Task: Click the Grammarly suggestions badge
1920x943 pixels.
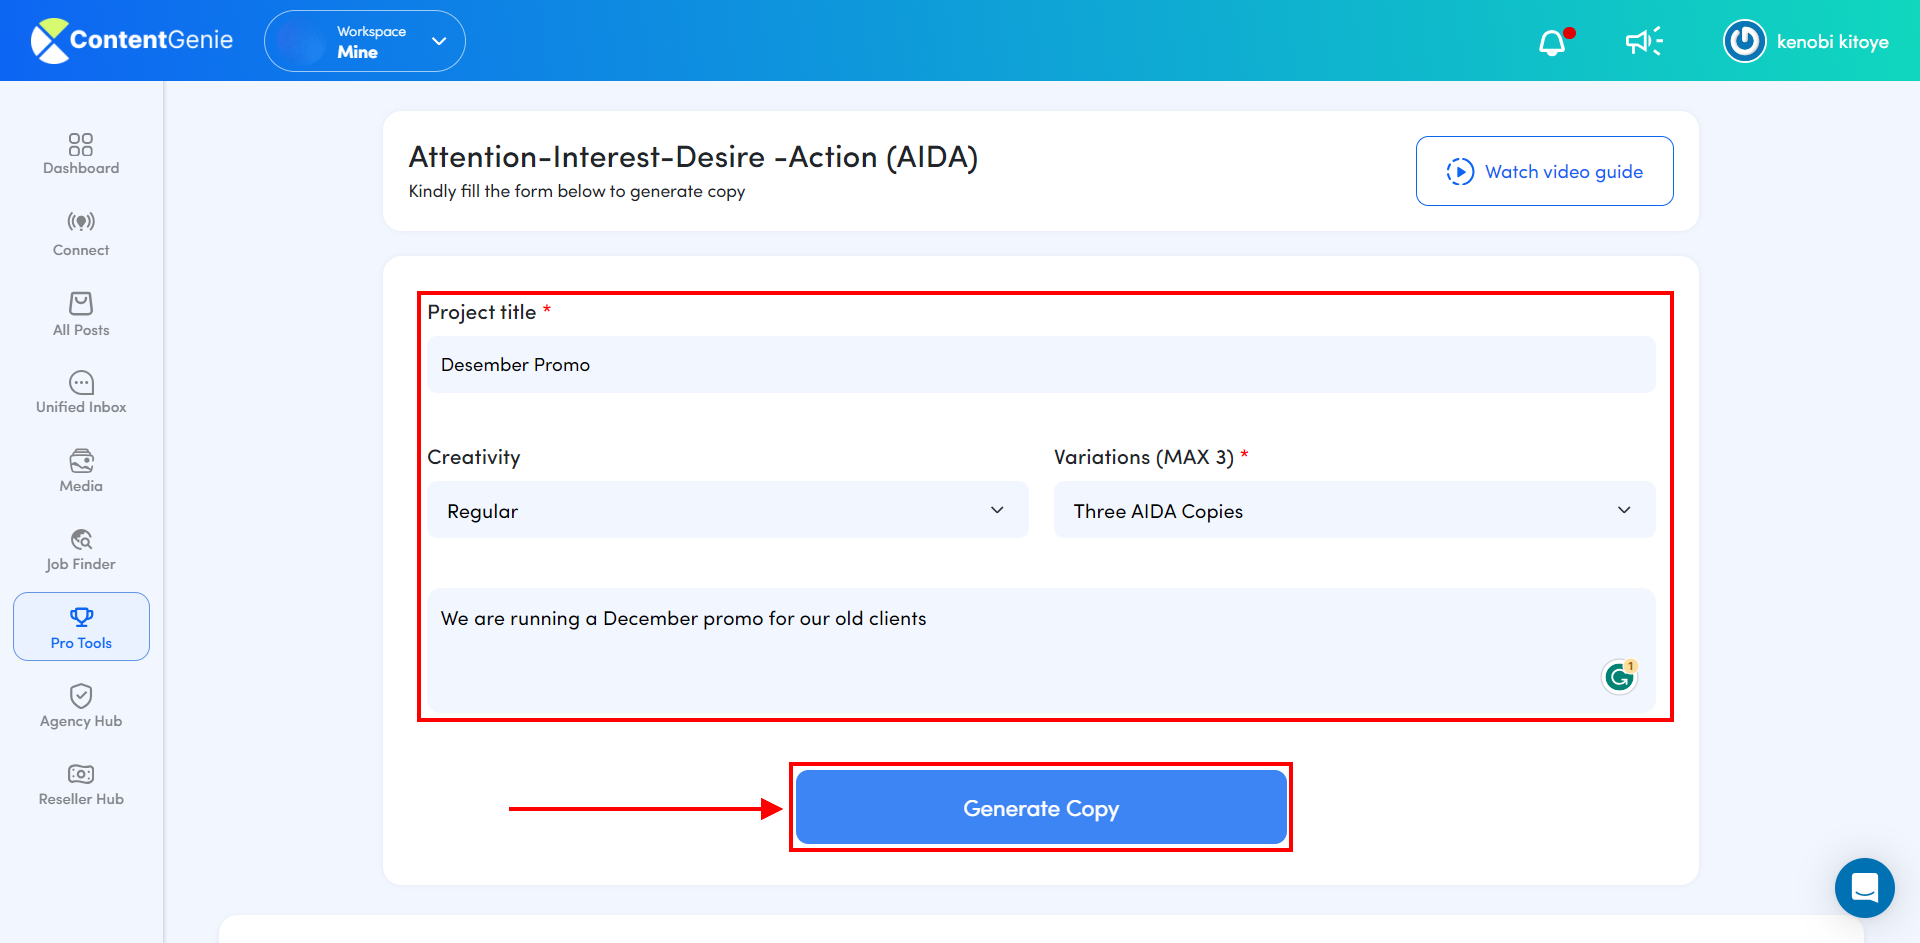Action: tap(1619, 676)
